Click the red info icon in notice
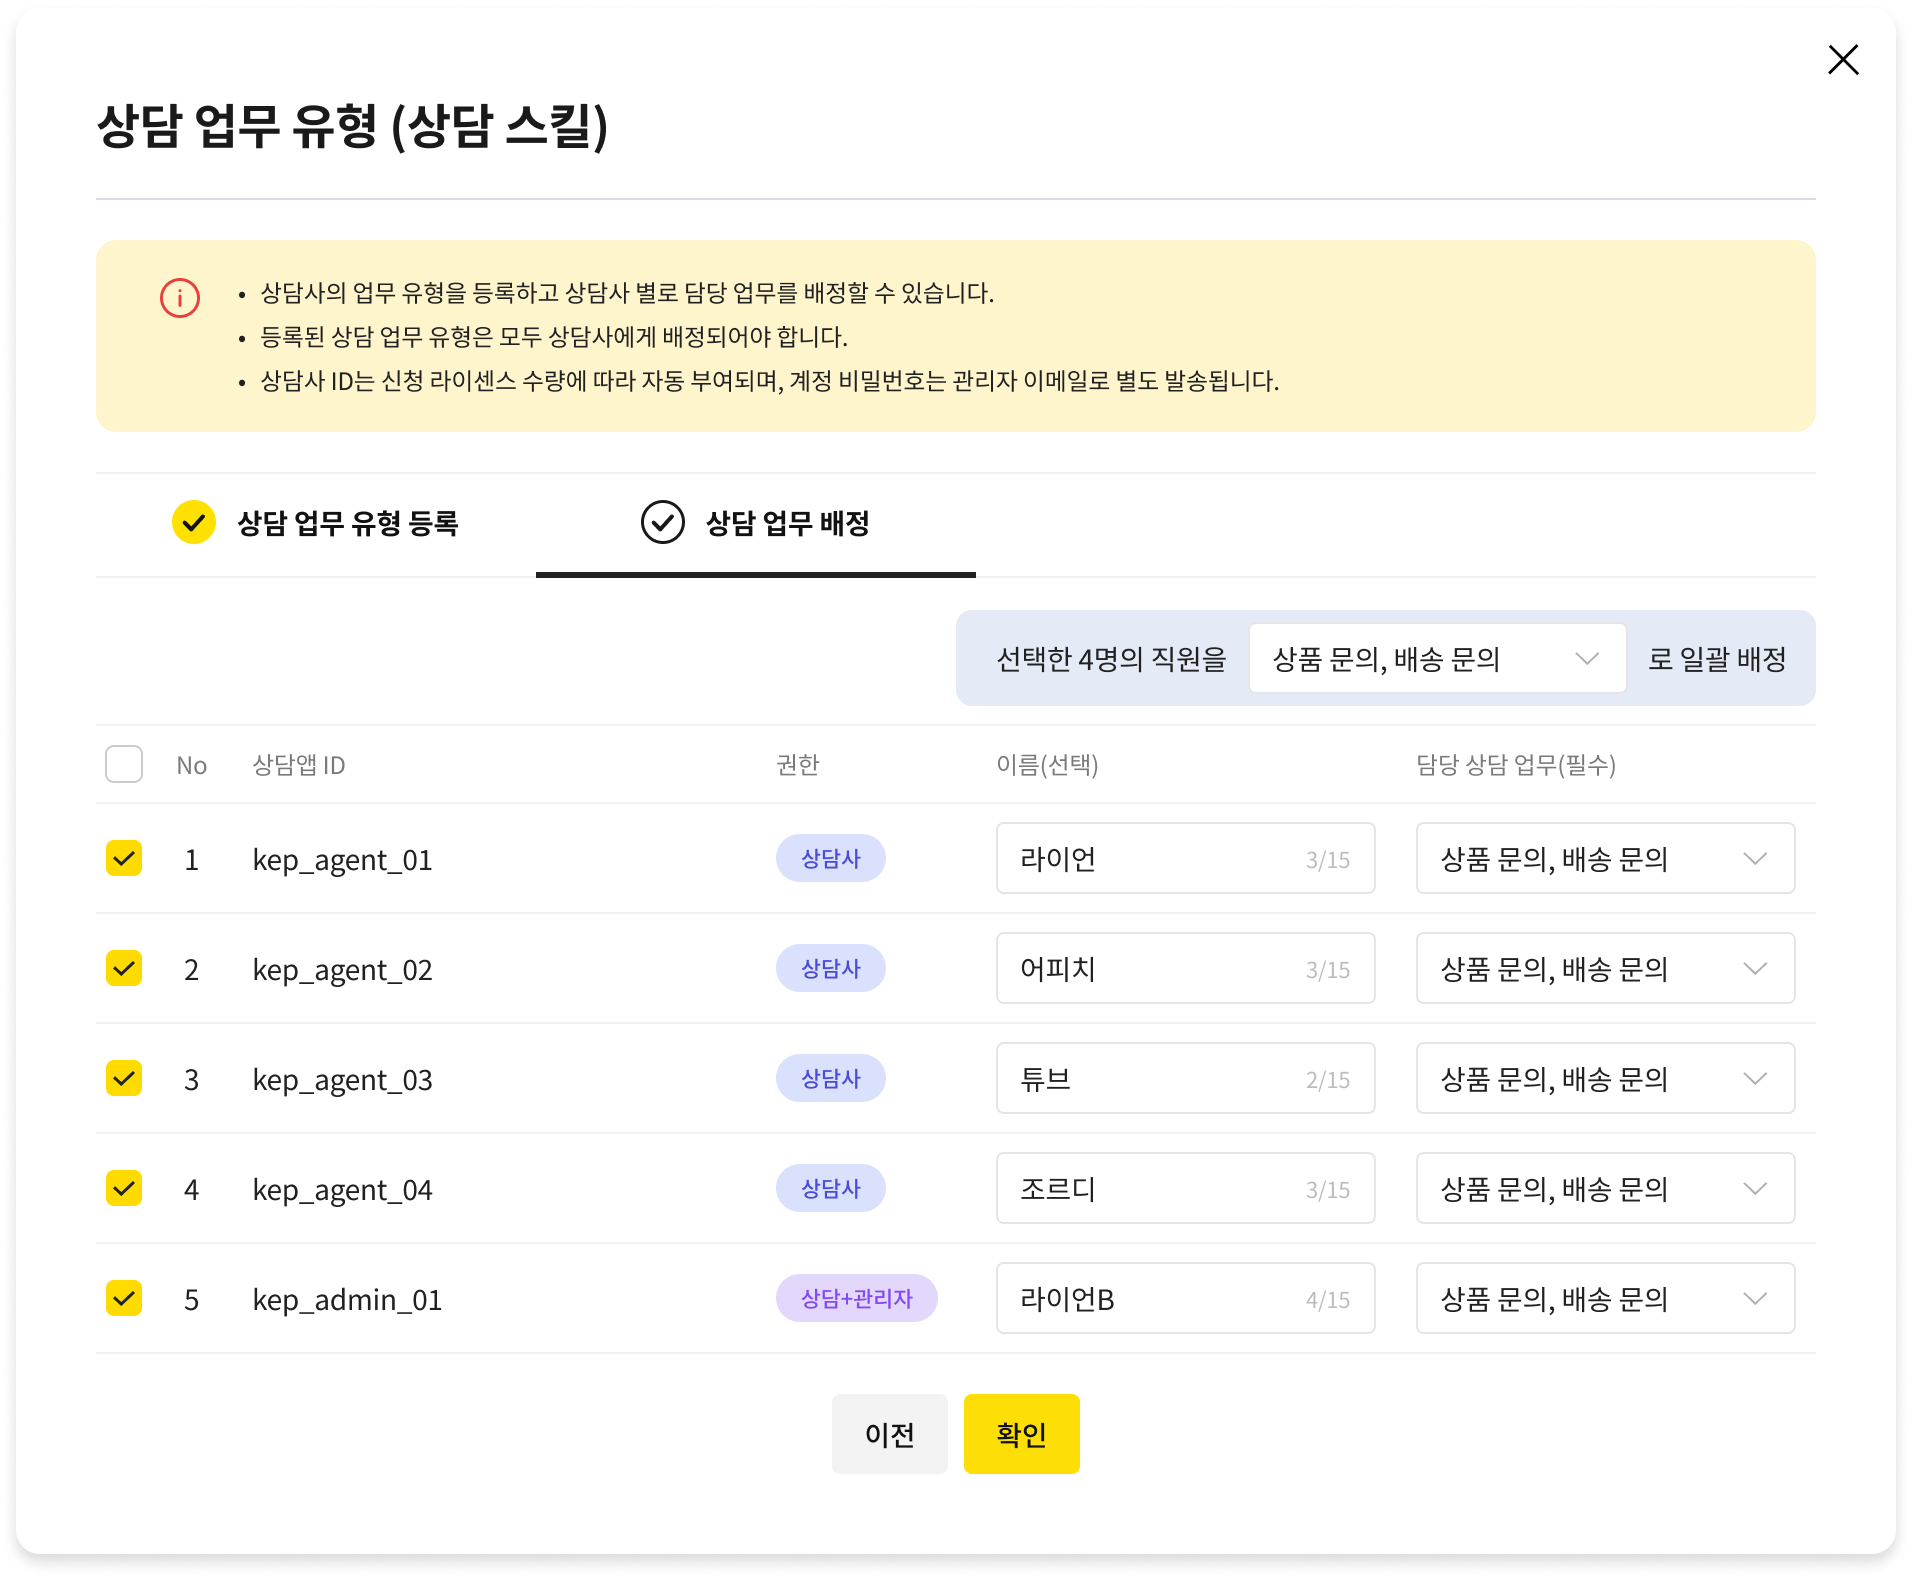This screenshot has height=1578, width=1912. 180,298
